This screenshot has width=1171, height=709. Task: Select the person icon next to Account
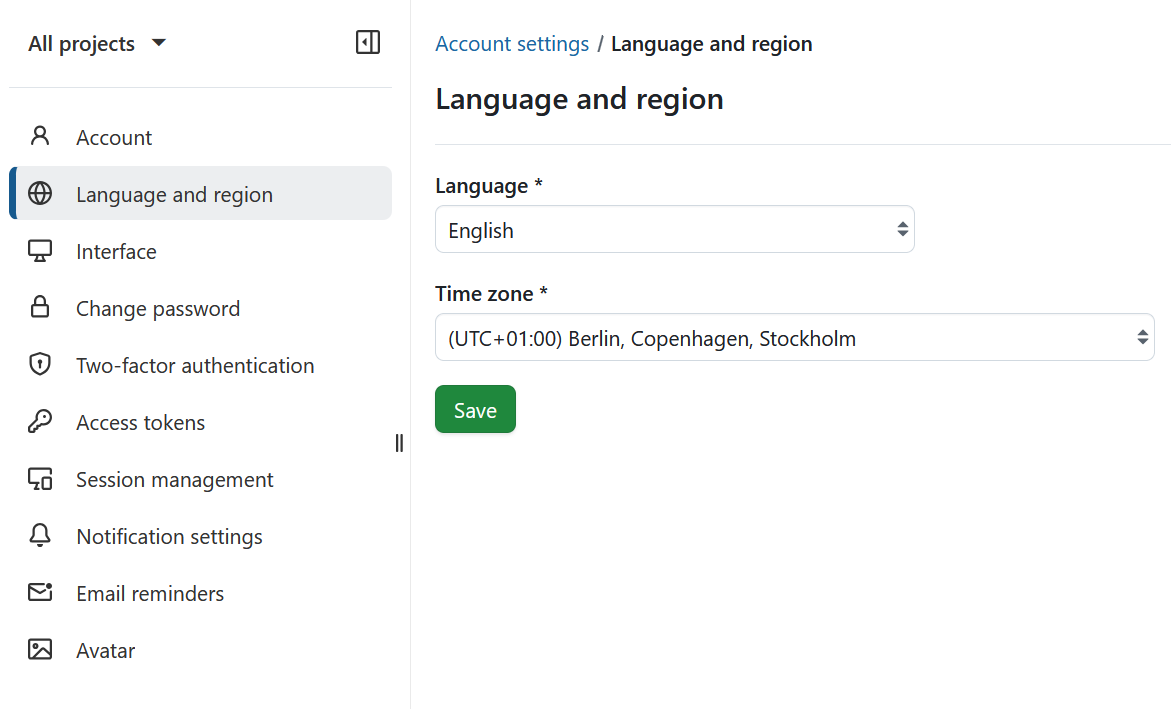[40, 136]
